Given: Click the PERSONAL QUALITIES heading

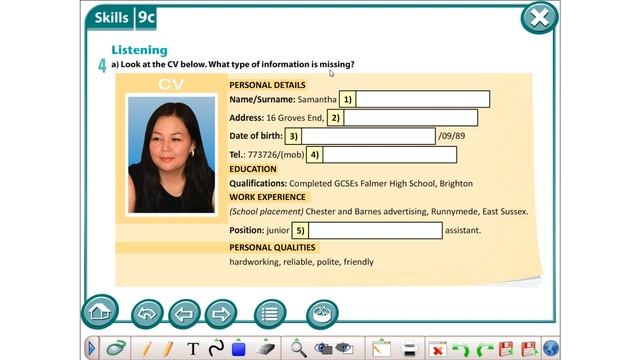Looking at the screenshot, I should pos(272,247).
